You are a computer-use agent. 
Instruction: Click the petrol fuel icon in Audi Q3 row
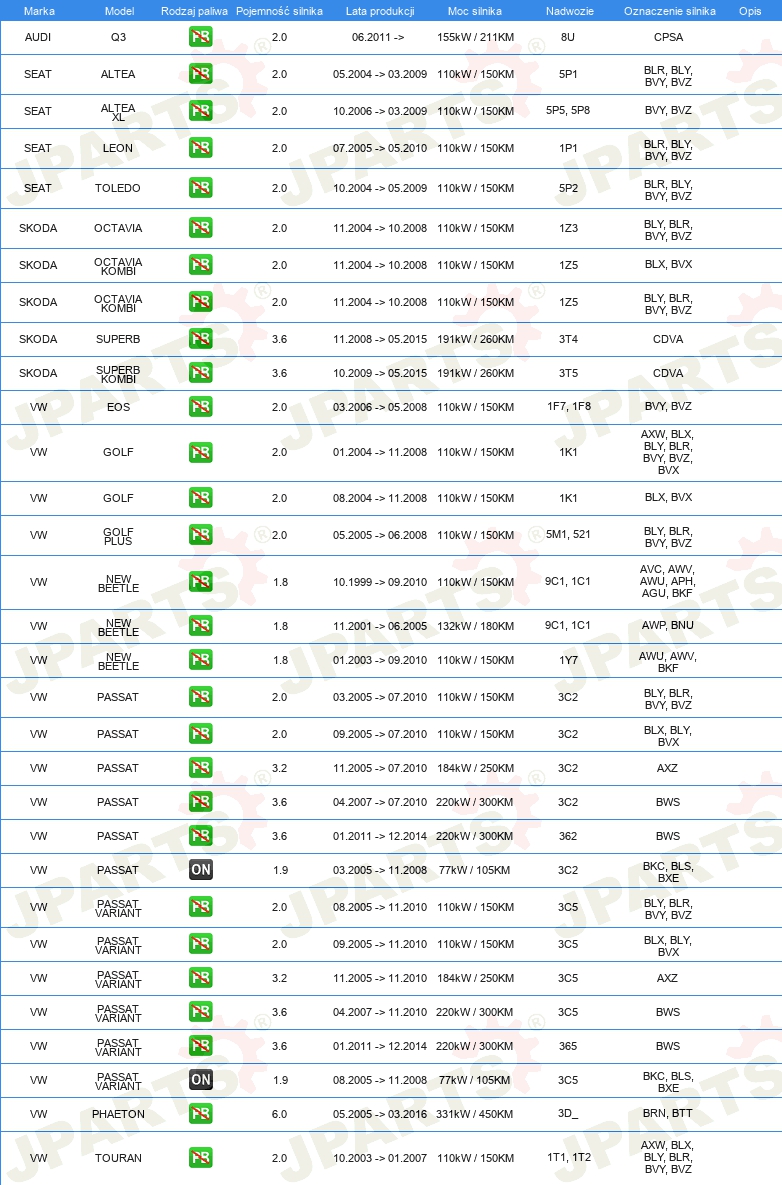pos(200,37)
